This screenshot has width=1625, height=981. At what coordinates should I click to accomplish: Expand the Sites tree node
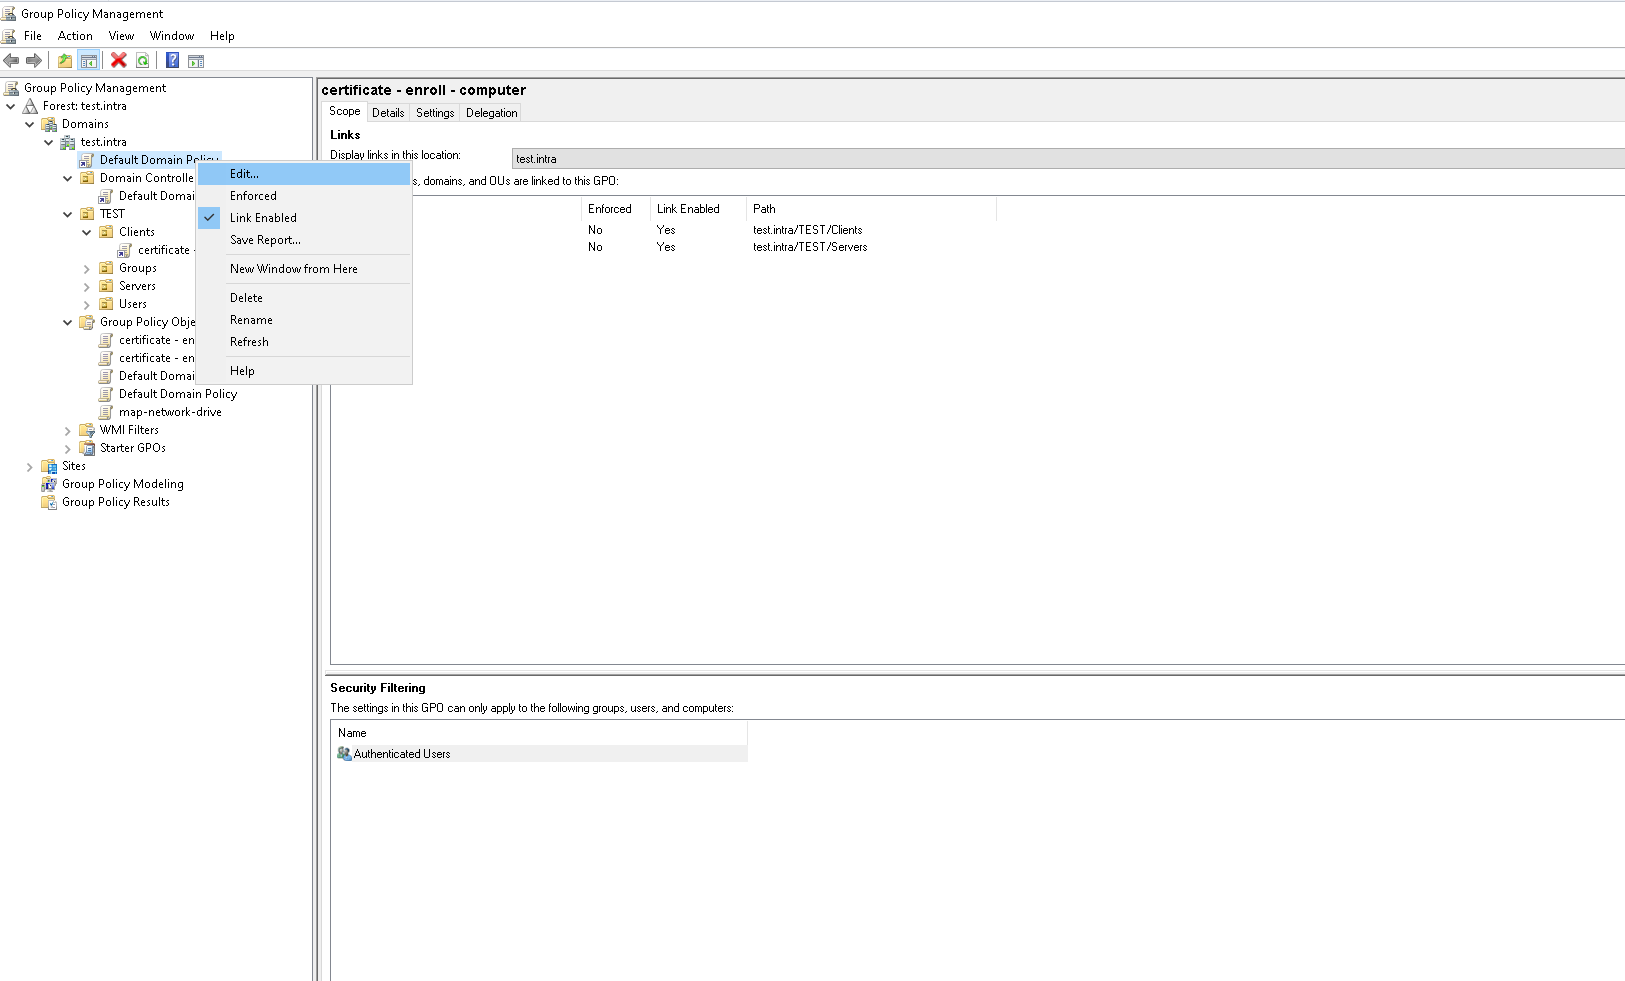point(29,467)
